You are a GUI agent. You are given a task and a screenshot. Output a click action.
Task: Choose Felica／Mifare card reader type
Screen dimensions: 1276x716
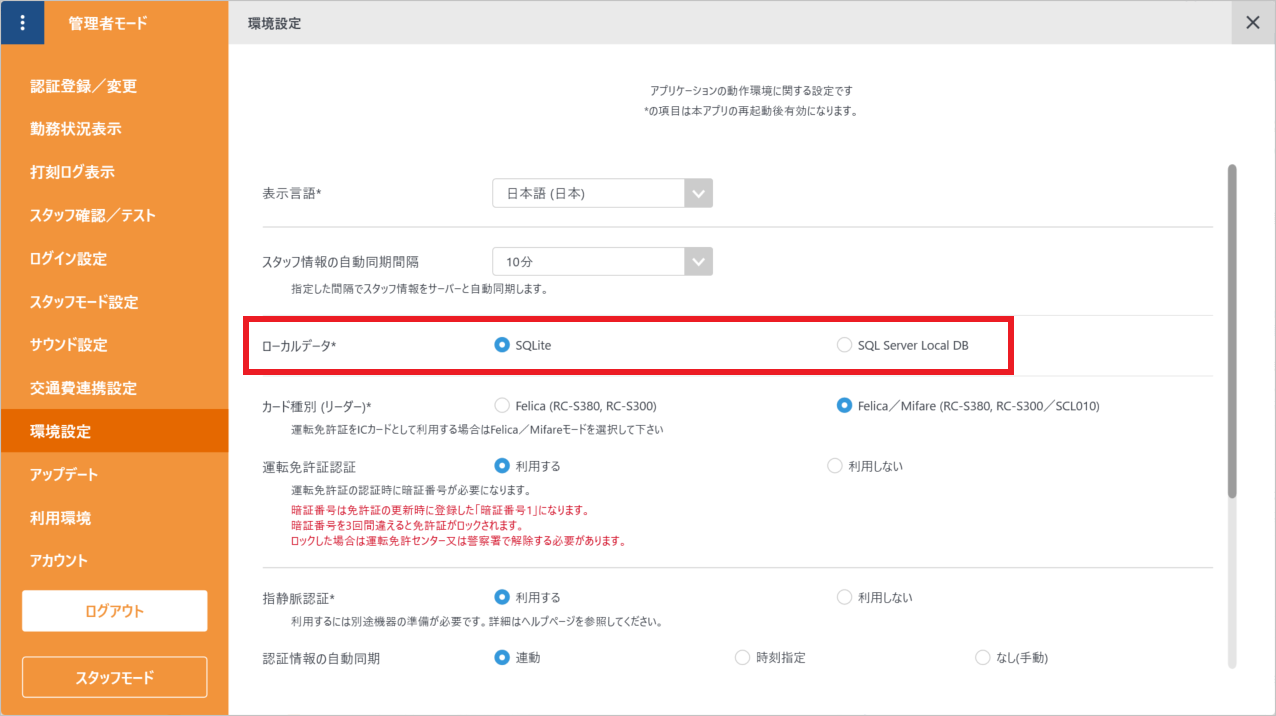967,406
